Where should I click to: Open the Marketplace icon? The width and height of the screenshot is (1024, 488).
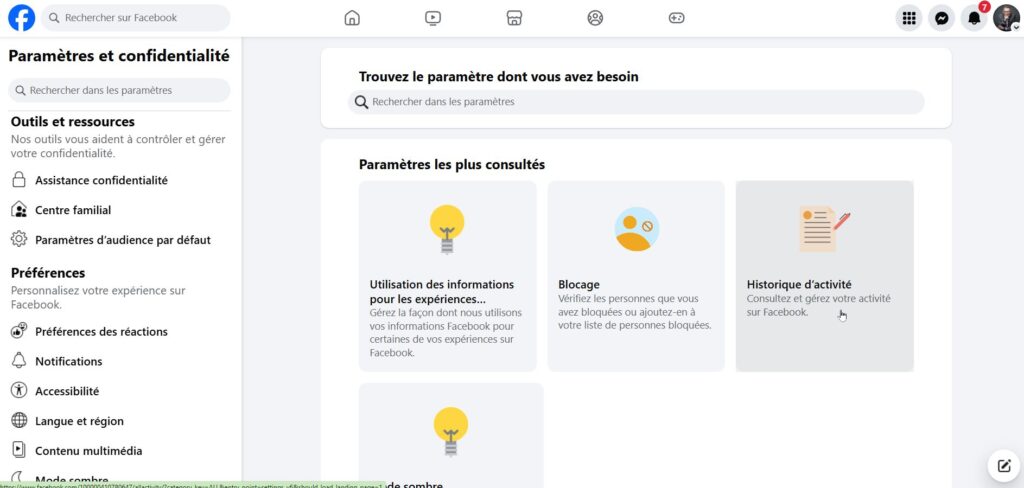point(514,18)
